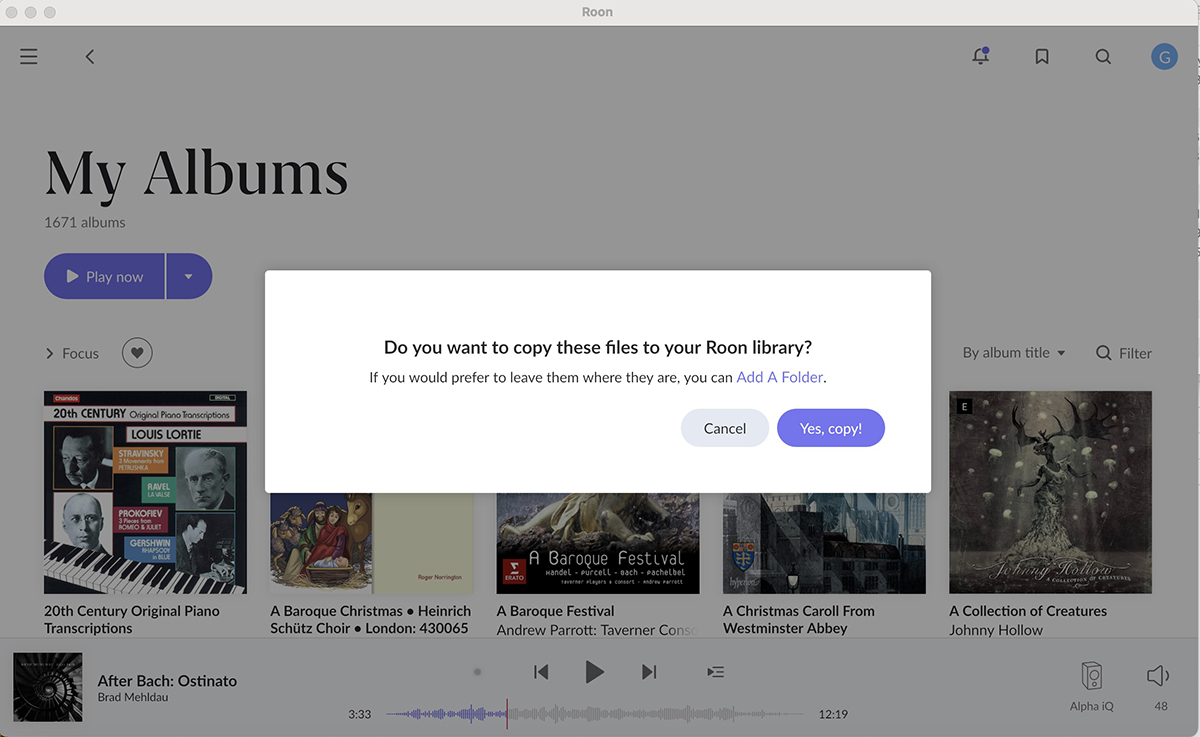1200x737 pixels.
Task: Open A Christmas Caroll From Westminster Abbey cover
Action: point(824,543)
